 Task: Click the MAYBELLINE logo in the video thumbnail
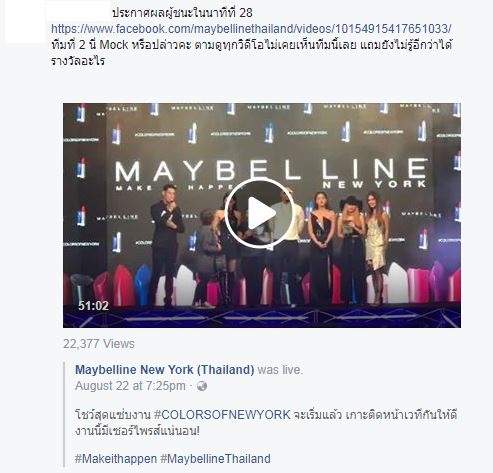click(271, 170)
